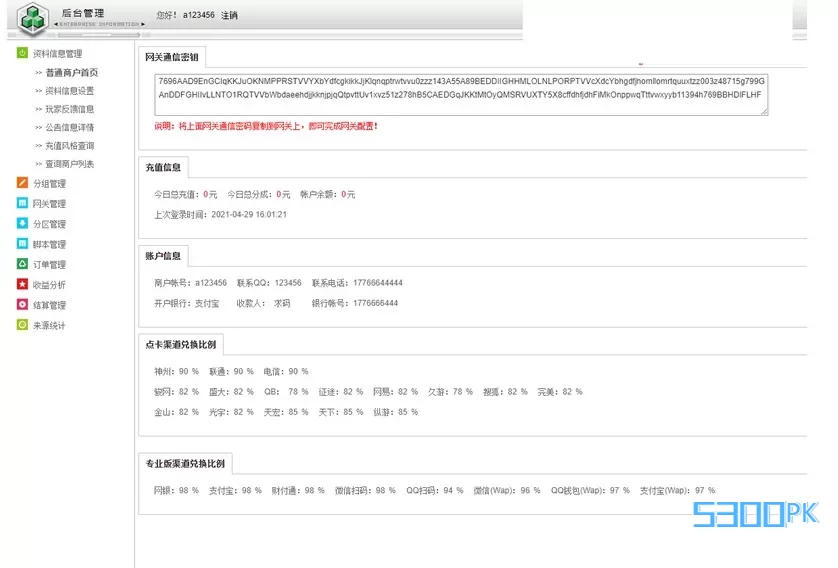This screenshot has width=838, height=568.
Task: Click the 财付通 98% rate
Action: pyautogui.click(x=298, y=491)
